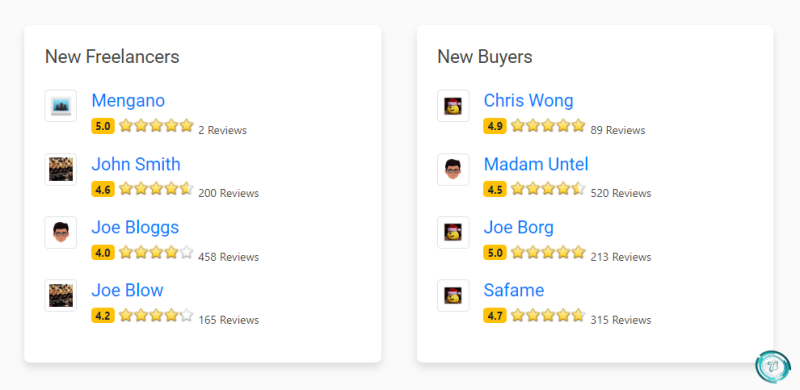Click Chris Wong's avatar icon
Viewport: 800px width, 390px height.
(453, 106)
